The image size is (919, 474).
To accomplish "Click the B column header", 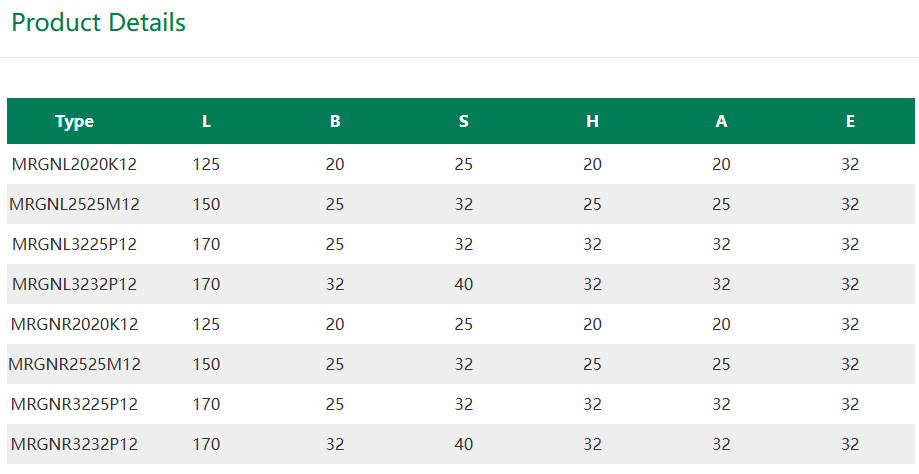I will point(335,121).
